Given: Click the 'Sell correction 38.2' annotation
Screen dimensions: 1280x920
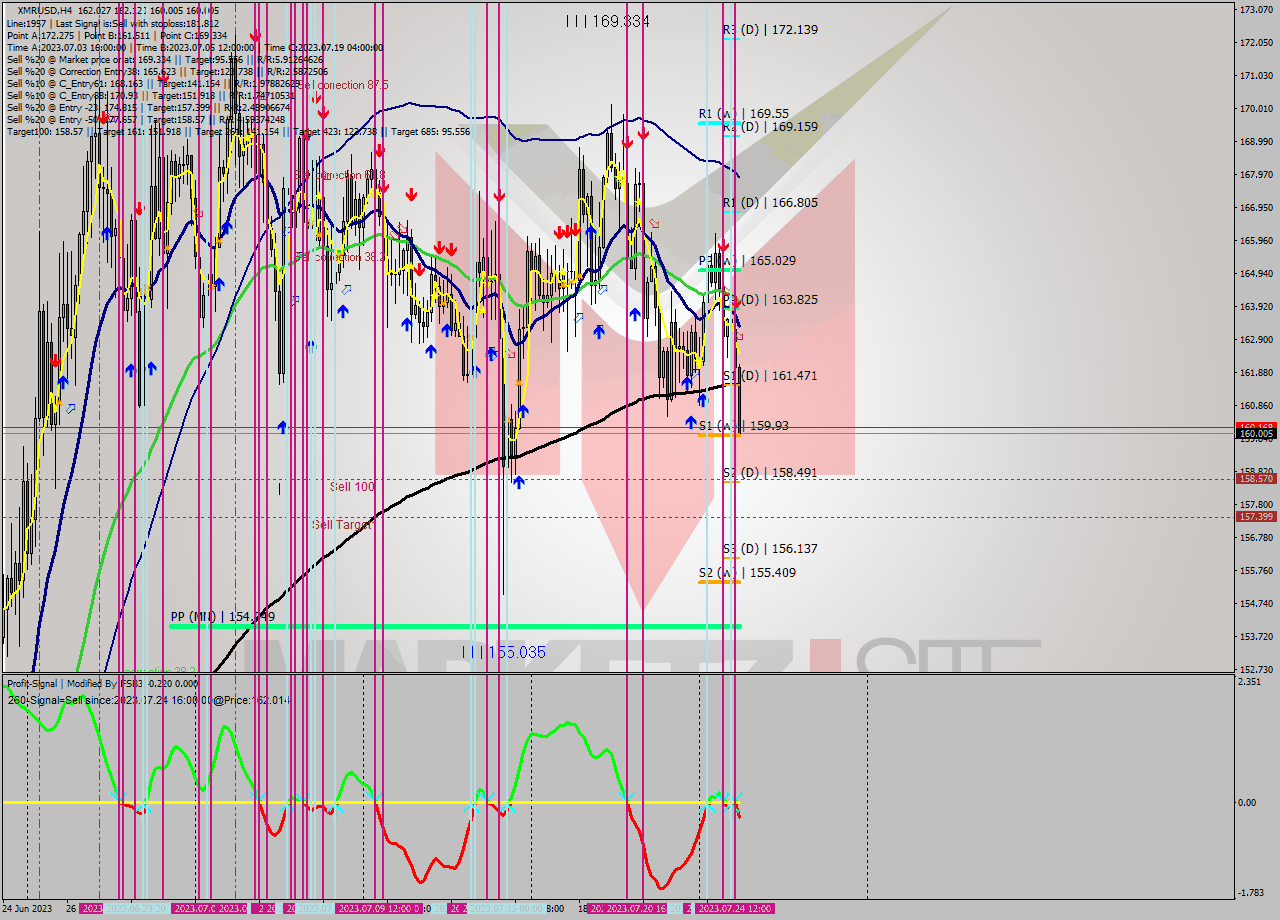Looking at the screenshot, I should [x=341, y=257].
